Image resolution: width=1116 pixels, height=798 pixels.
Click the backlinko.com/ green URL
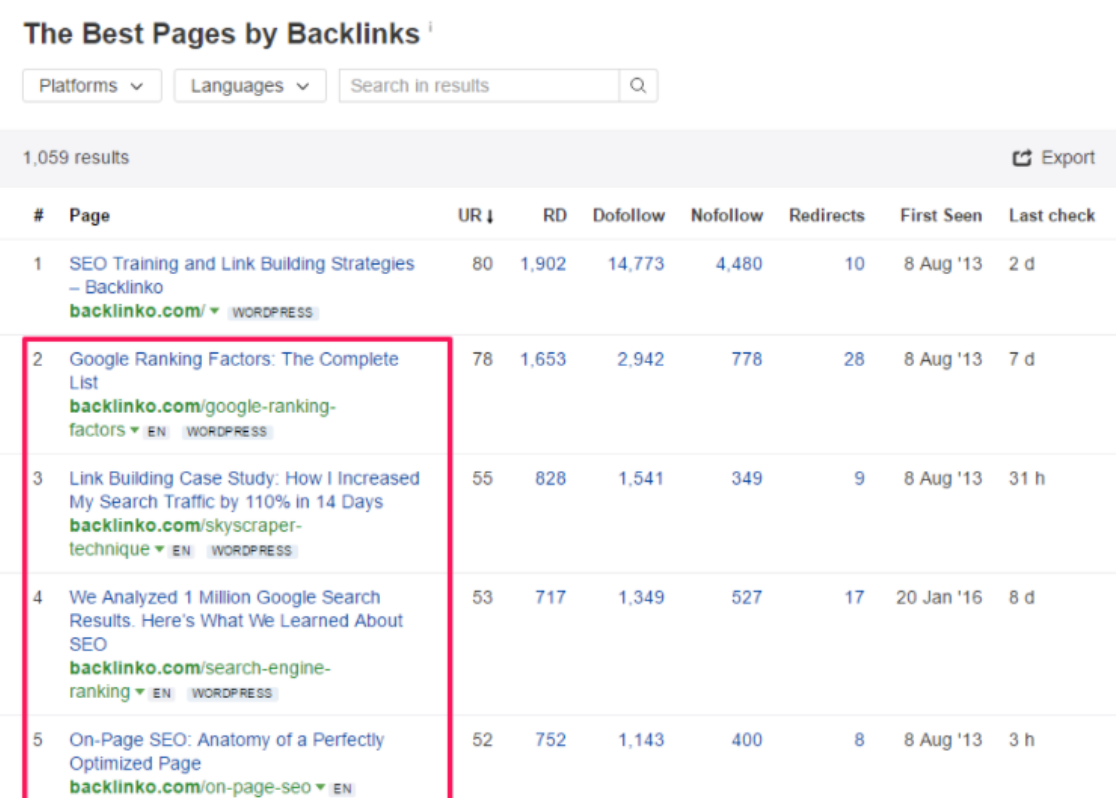coord(137,311)
